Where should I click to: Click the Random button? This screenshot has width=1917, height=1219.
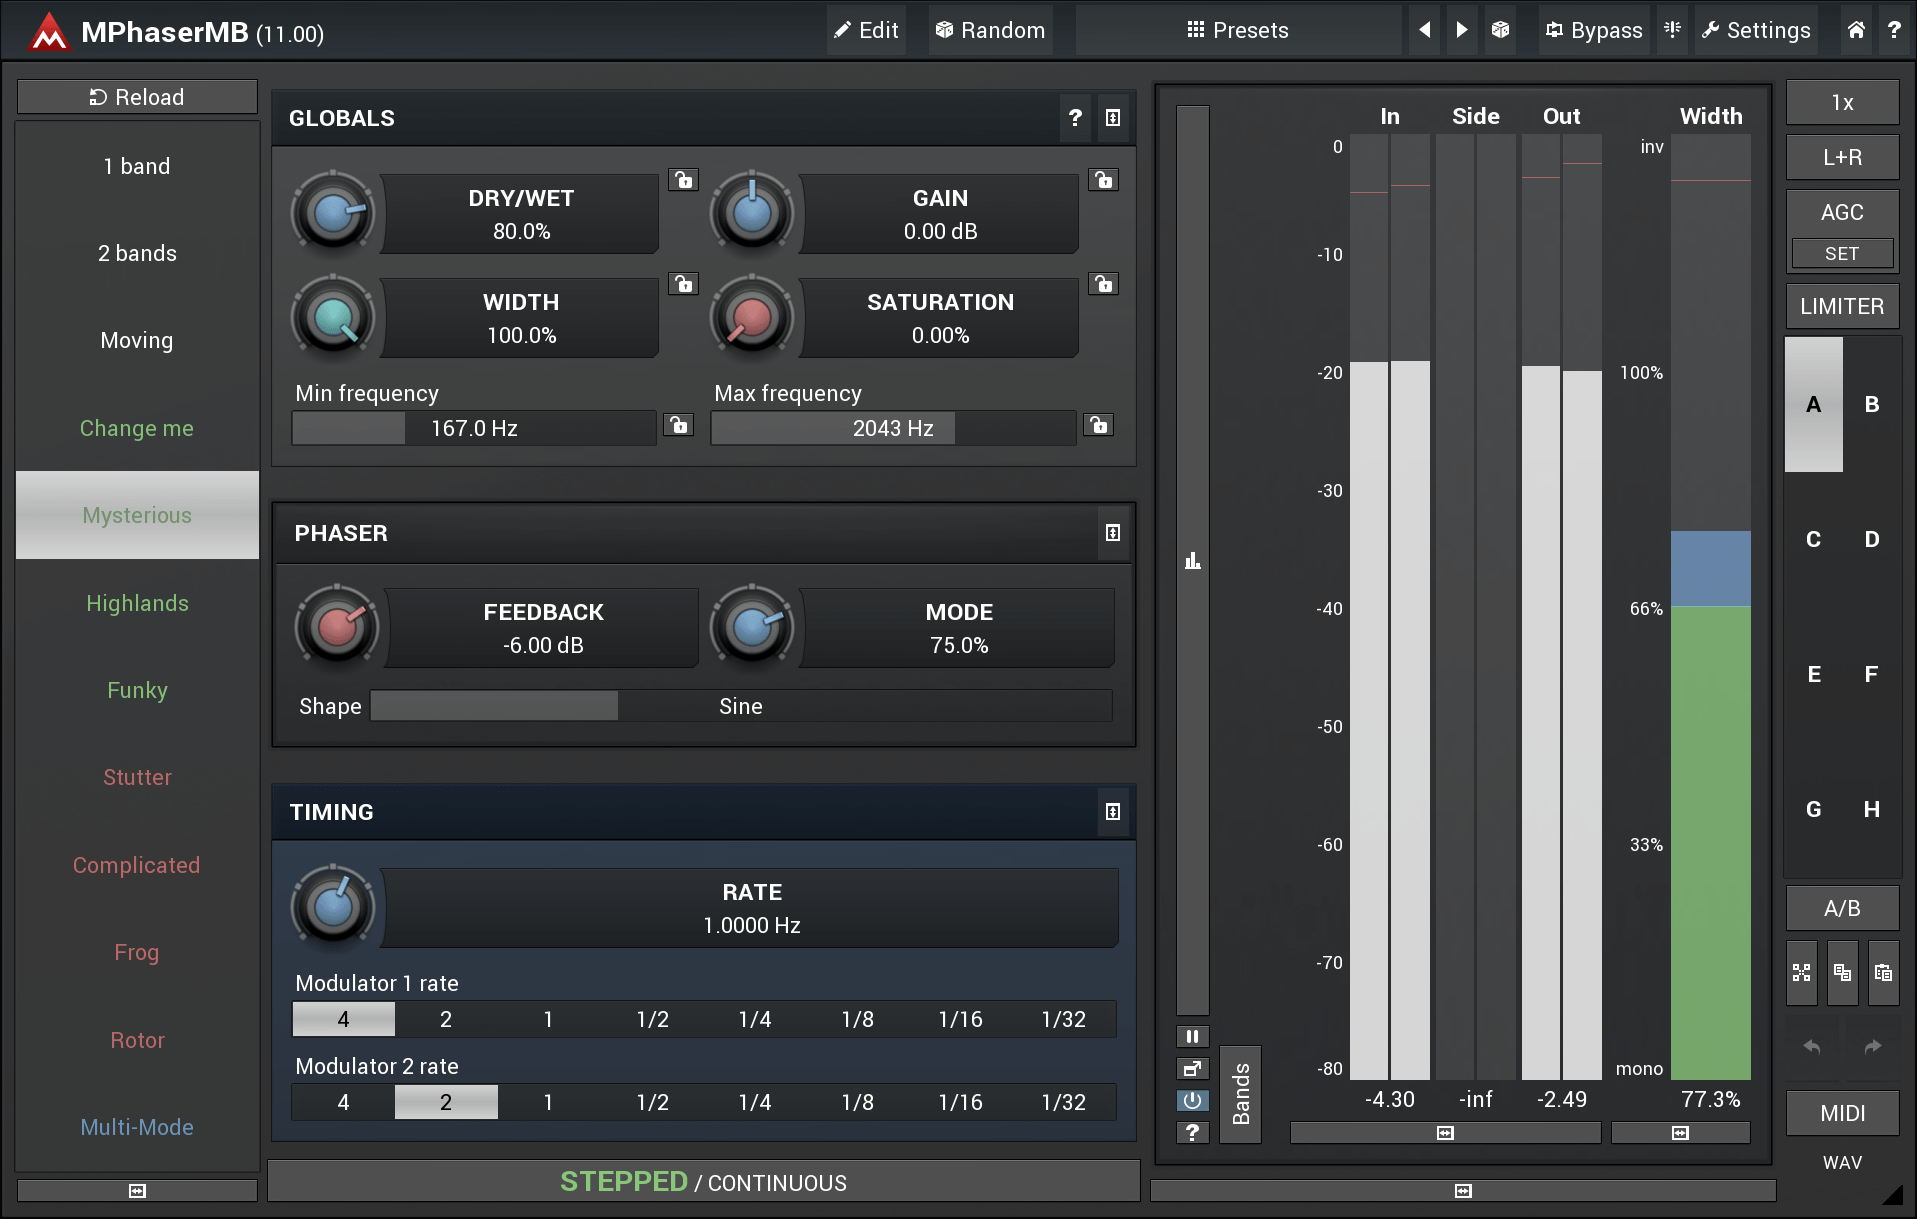pos(990,30)
